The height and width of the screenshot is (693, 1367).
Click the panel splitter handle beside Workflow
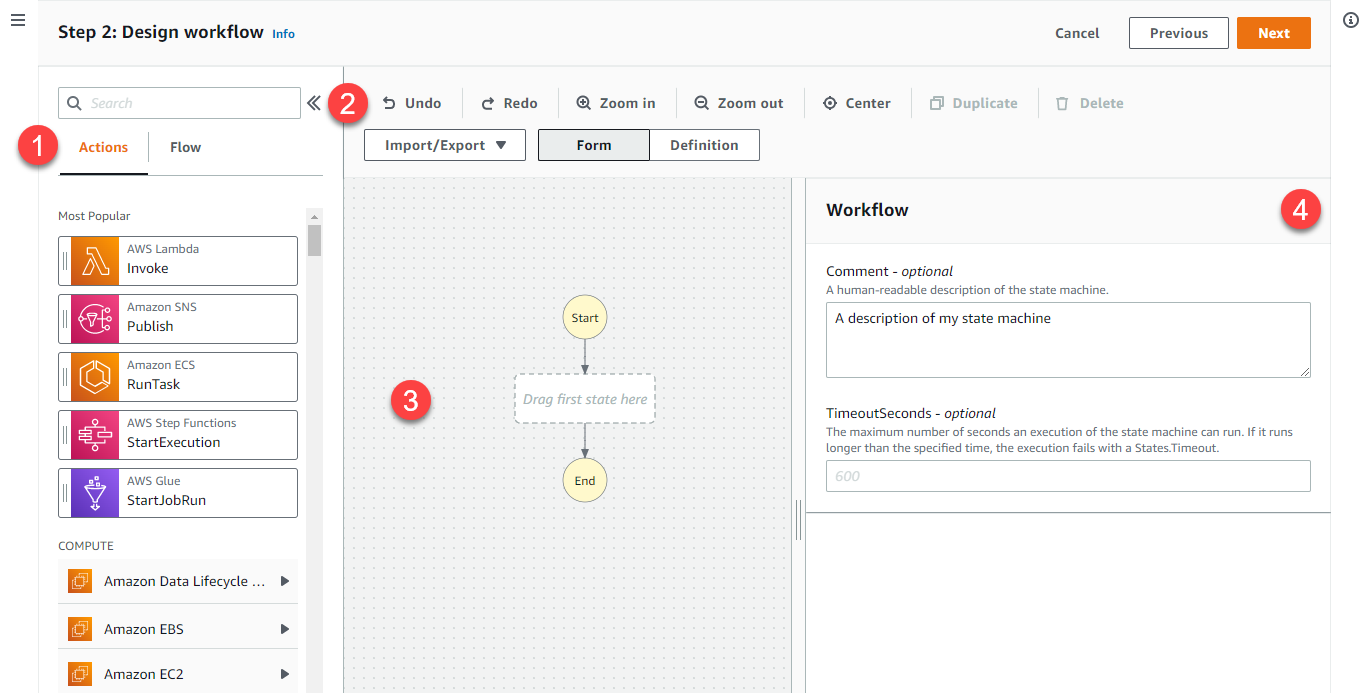click(x=799, y=519)
